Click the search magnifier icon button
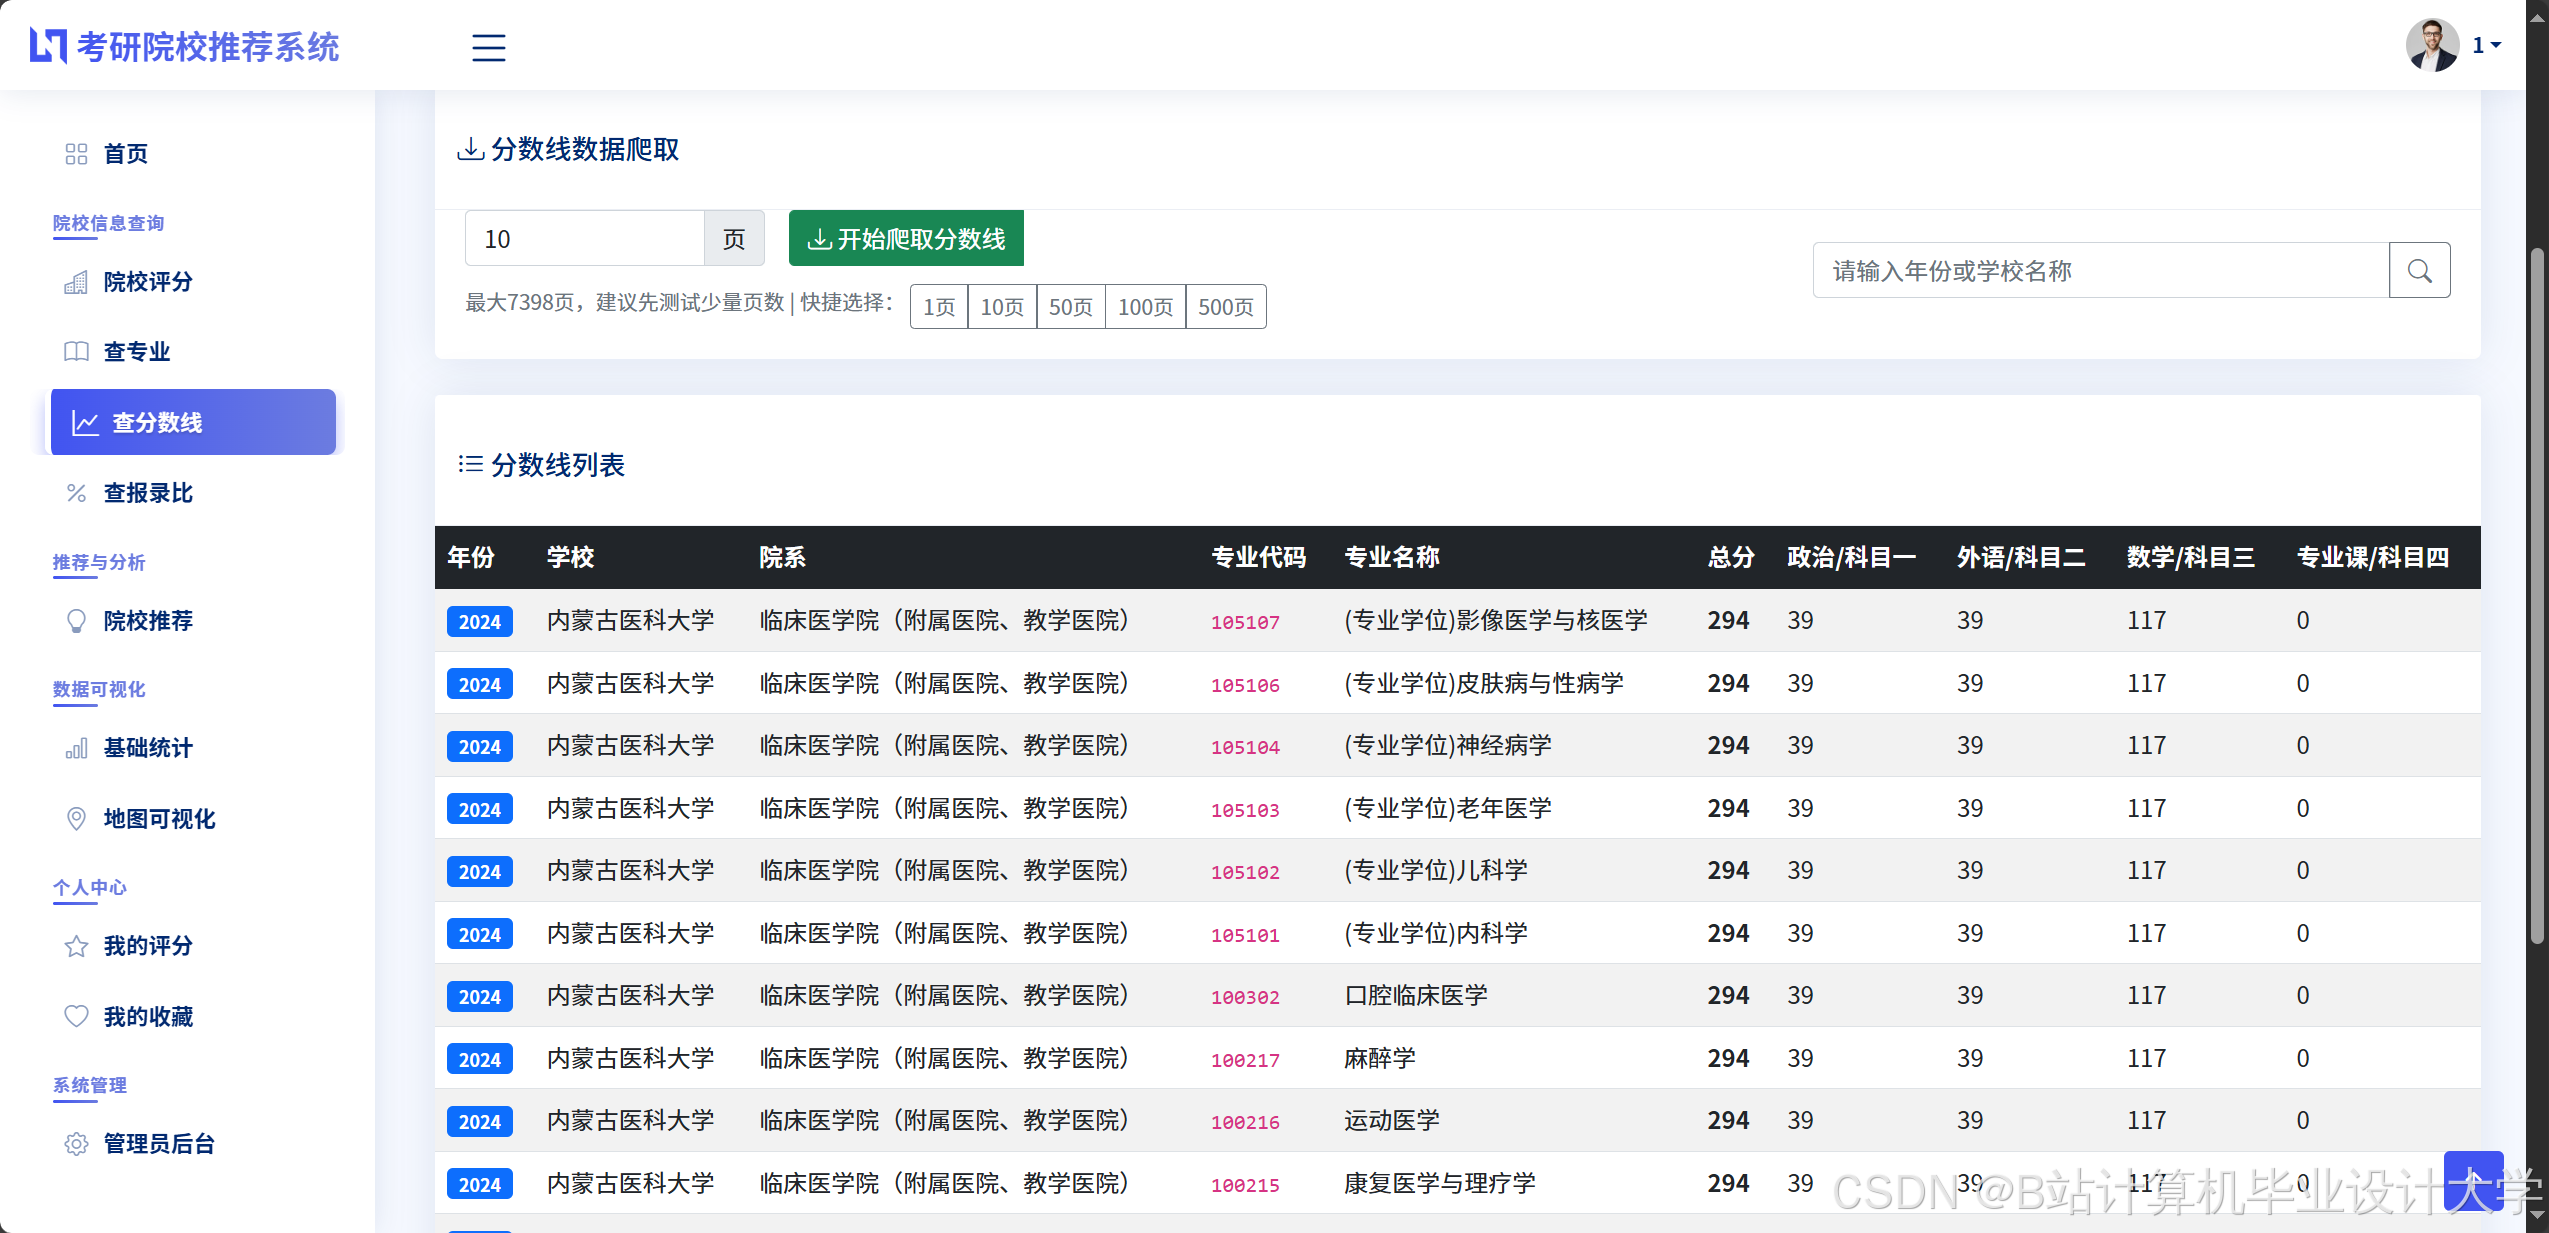The width and height of the screenshot is (2549, 1233). [x=2418, y=271]
